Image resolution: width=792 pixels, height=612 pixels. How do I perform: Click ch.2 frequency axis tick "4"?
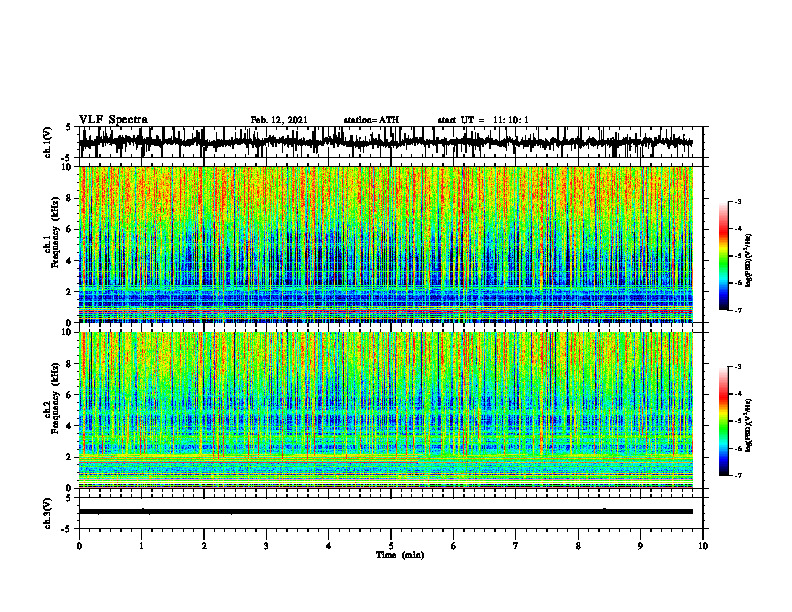point(69,426)
